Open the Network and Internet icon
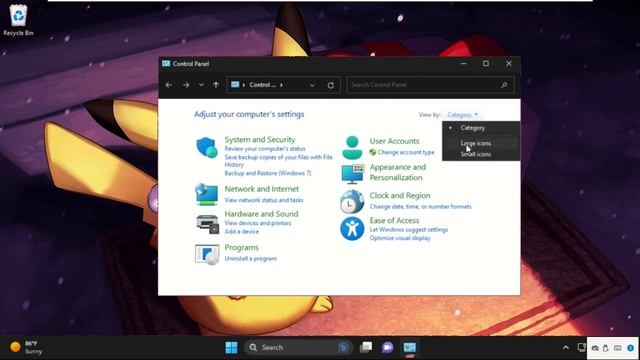The width and height of the screenshot is (640, 360). pos(207,194)
